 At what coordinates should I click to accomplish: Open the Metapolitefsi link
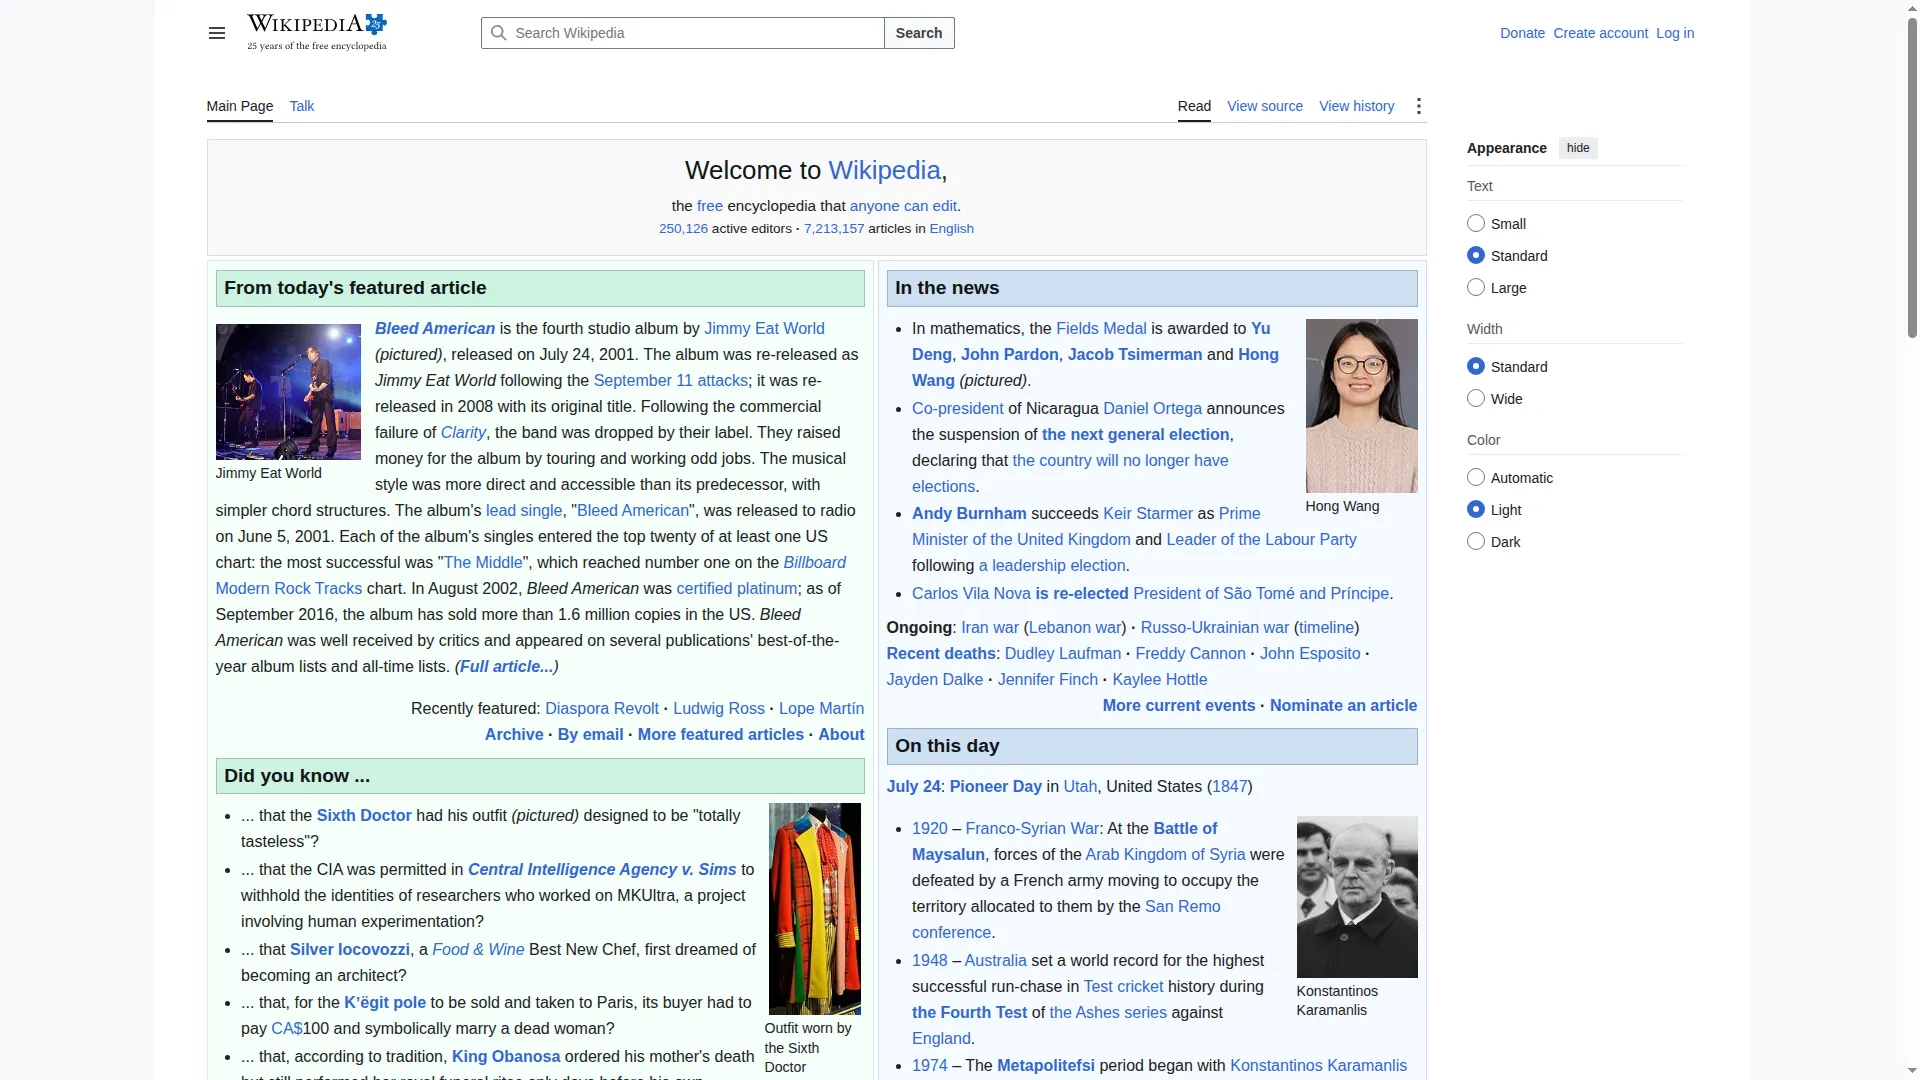[1046, 1065]
